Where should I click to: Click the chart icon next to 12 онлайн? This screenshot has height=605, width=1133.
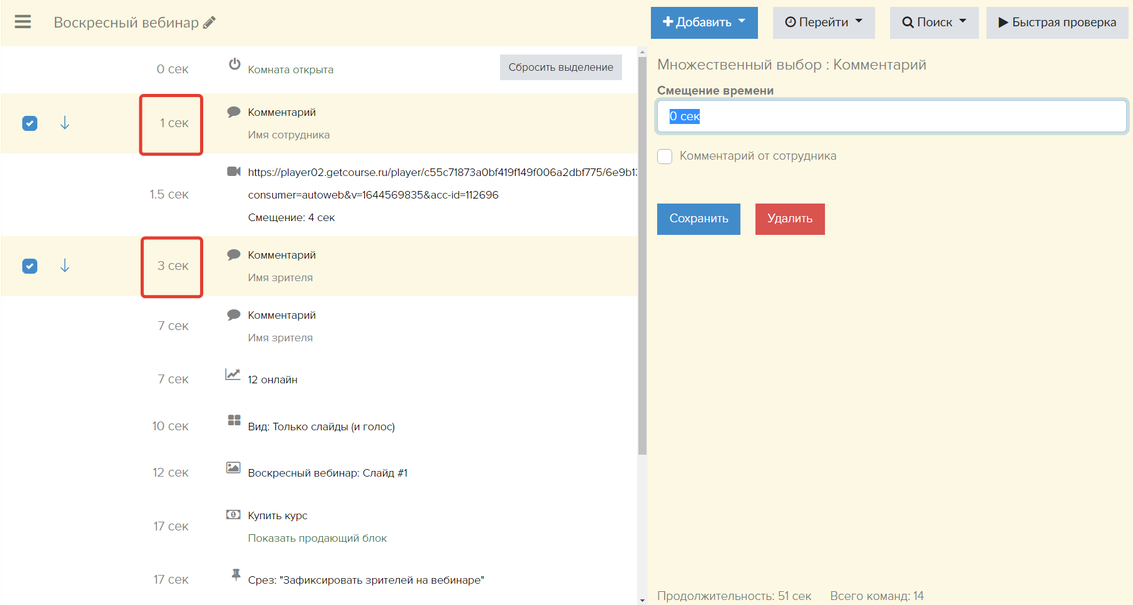[233, 375]
